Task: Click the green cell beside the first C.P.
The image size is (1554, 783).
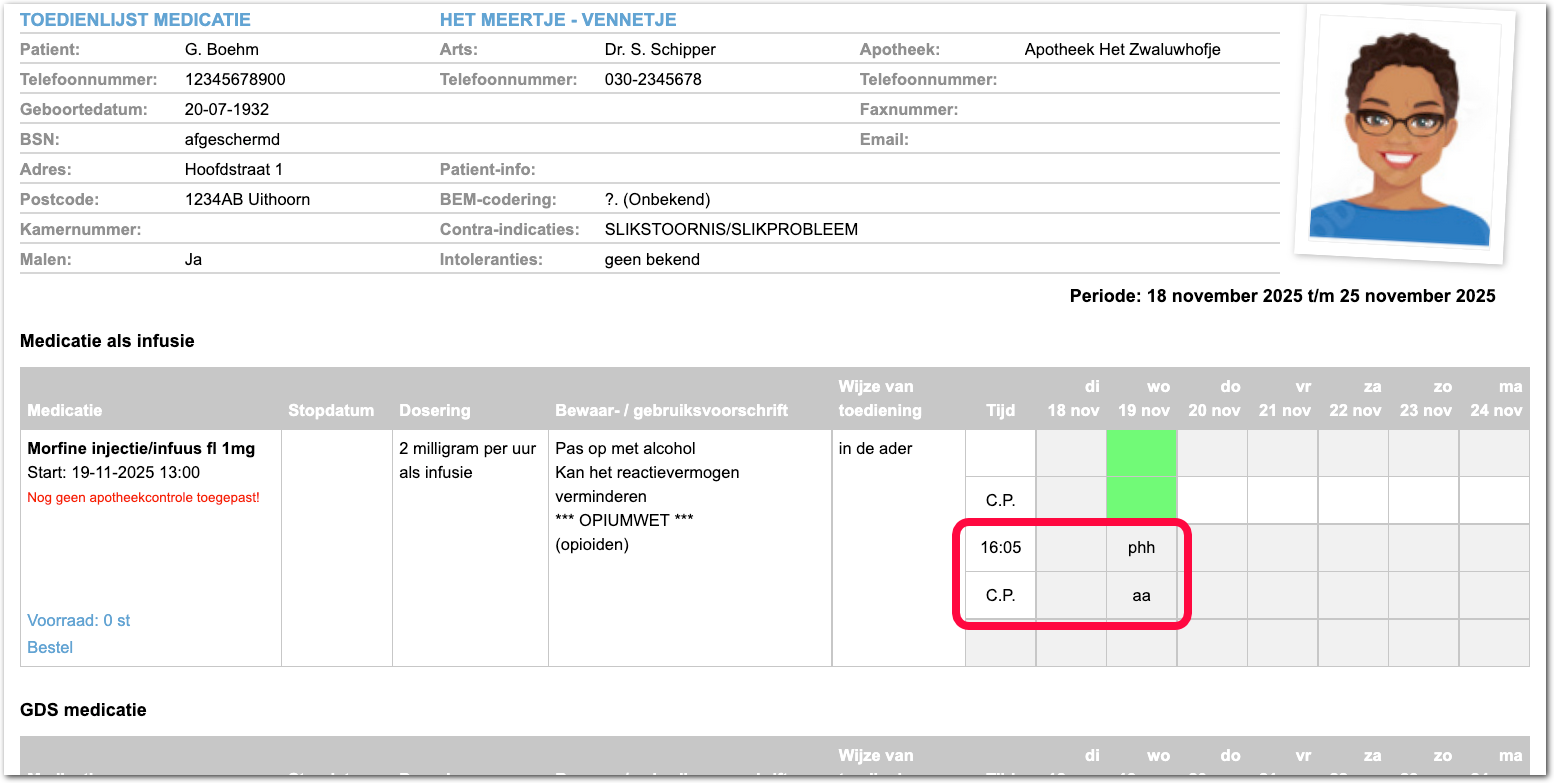Action: tap(1141, 500)
